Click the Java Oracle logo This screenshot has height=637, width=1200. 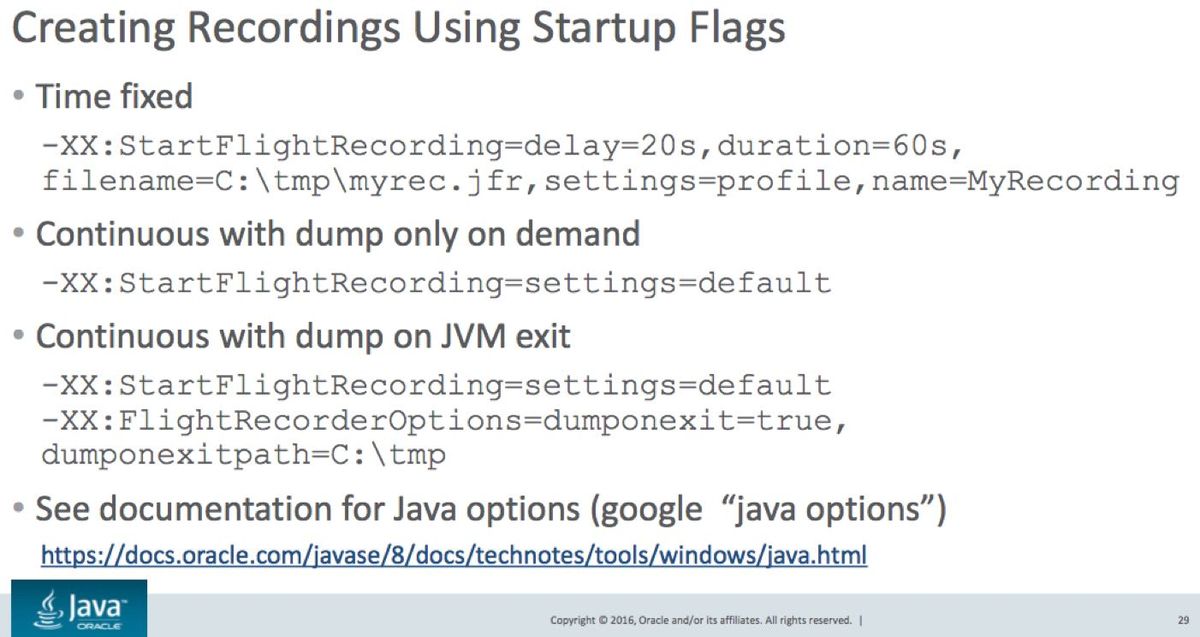(80, 608)
